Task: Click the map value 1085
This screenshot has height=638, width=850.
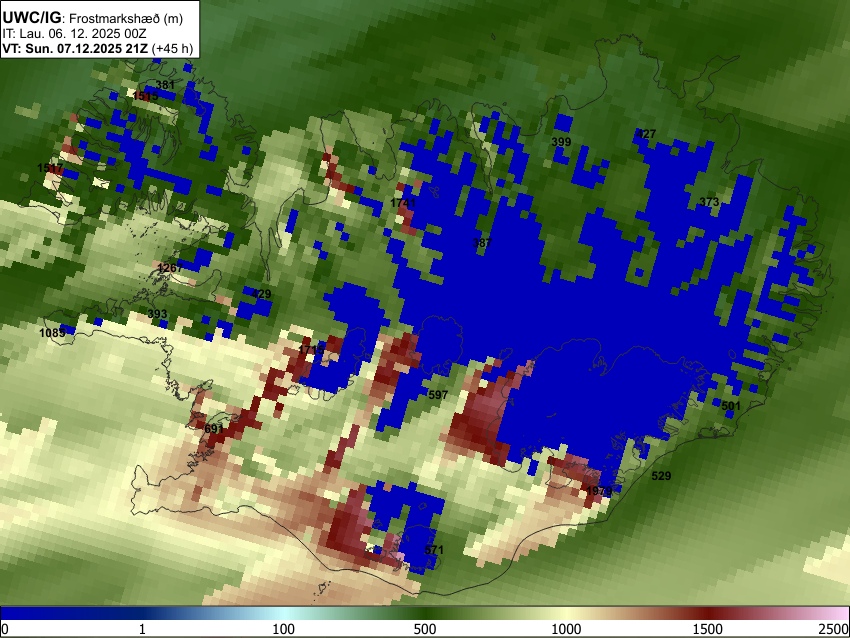Action: pyautogui.click(x=52, y=332)
